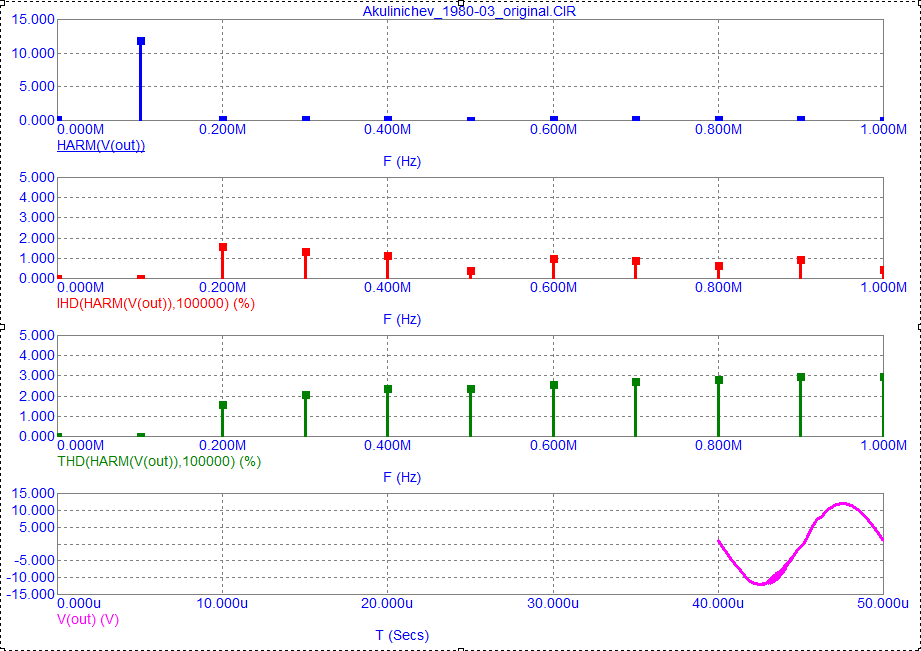Screen dimensions: 921x651
Task: Click the 1.000M X-axis label on the THD plot
Action: pos(884,445)
